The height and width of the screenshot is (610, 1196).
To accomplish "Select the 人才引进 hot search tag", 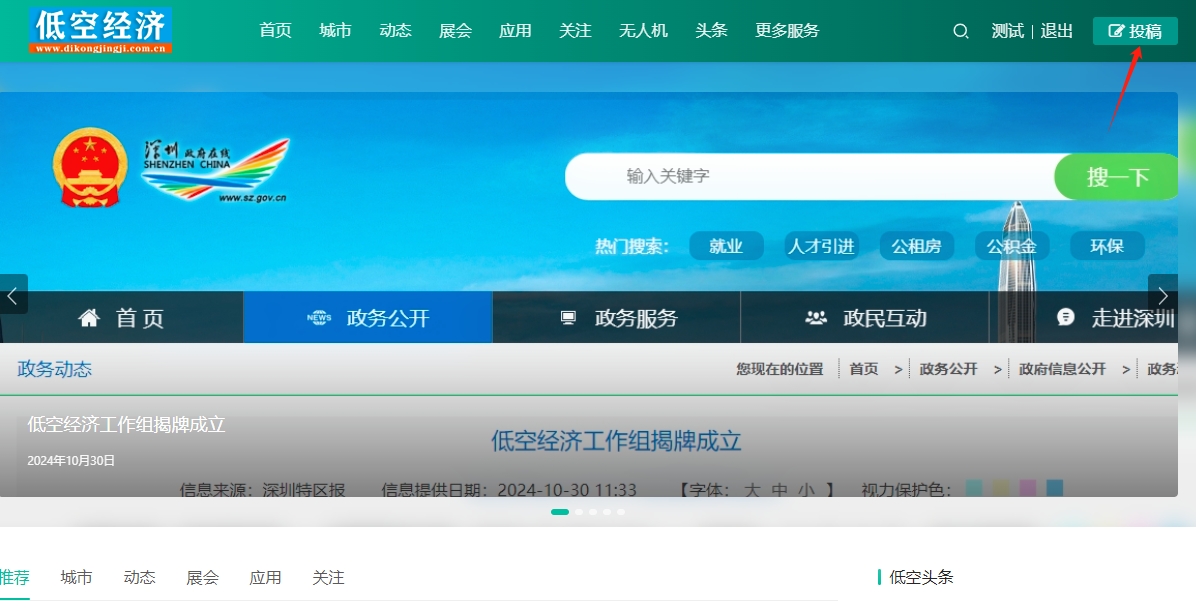I will point(821,246).
